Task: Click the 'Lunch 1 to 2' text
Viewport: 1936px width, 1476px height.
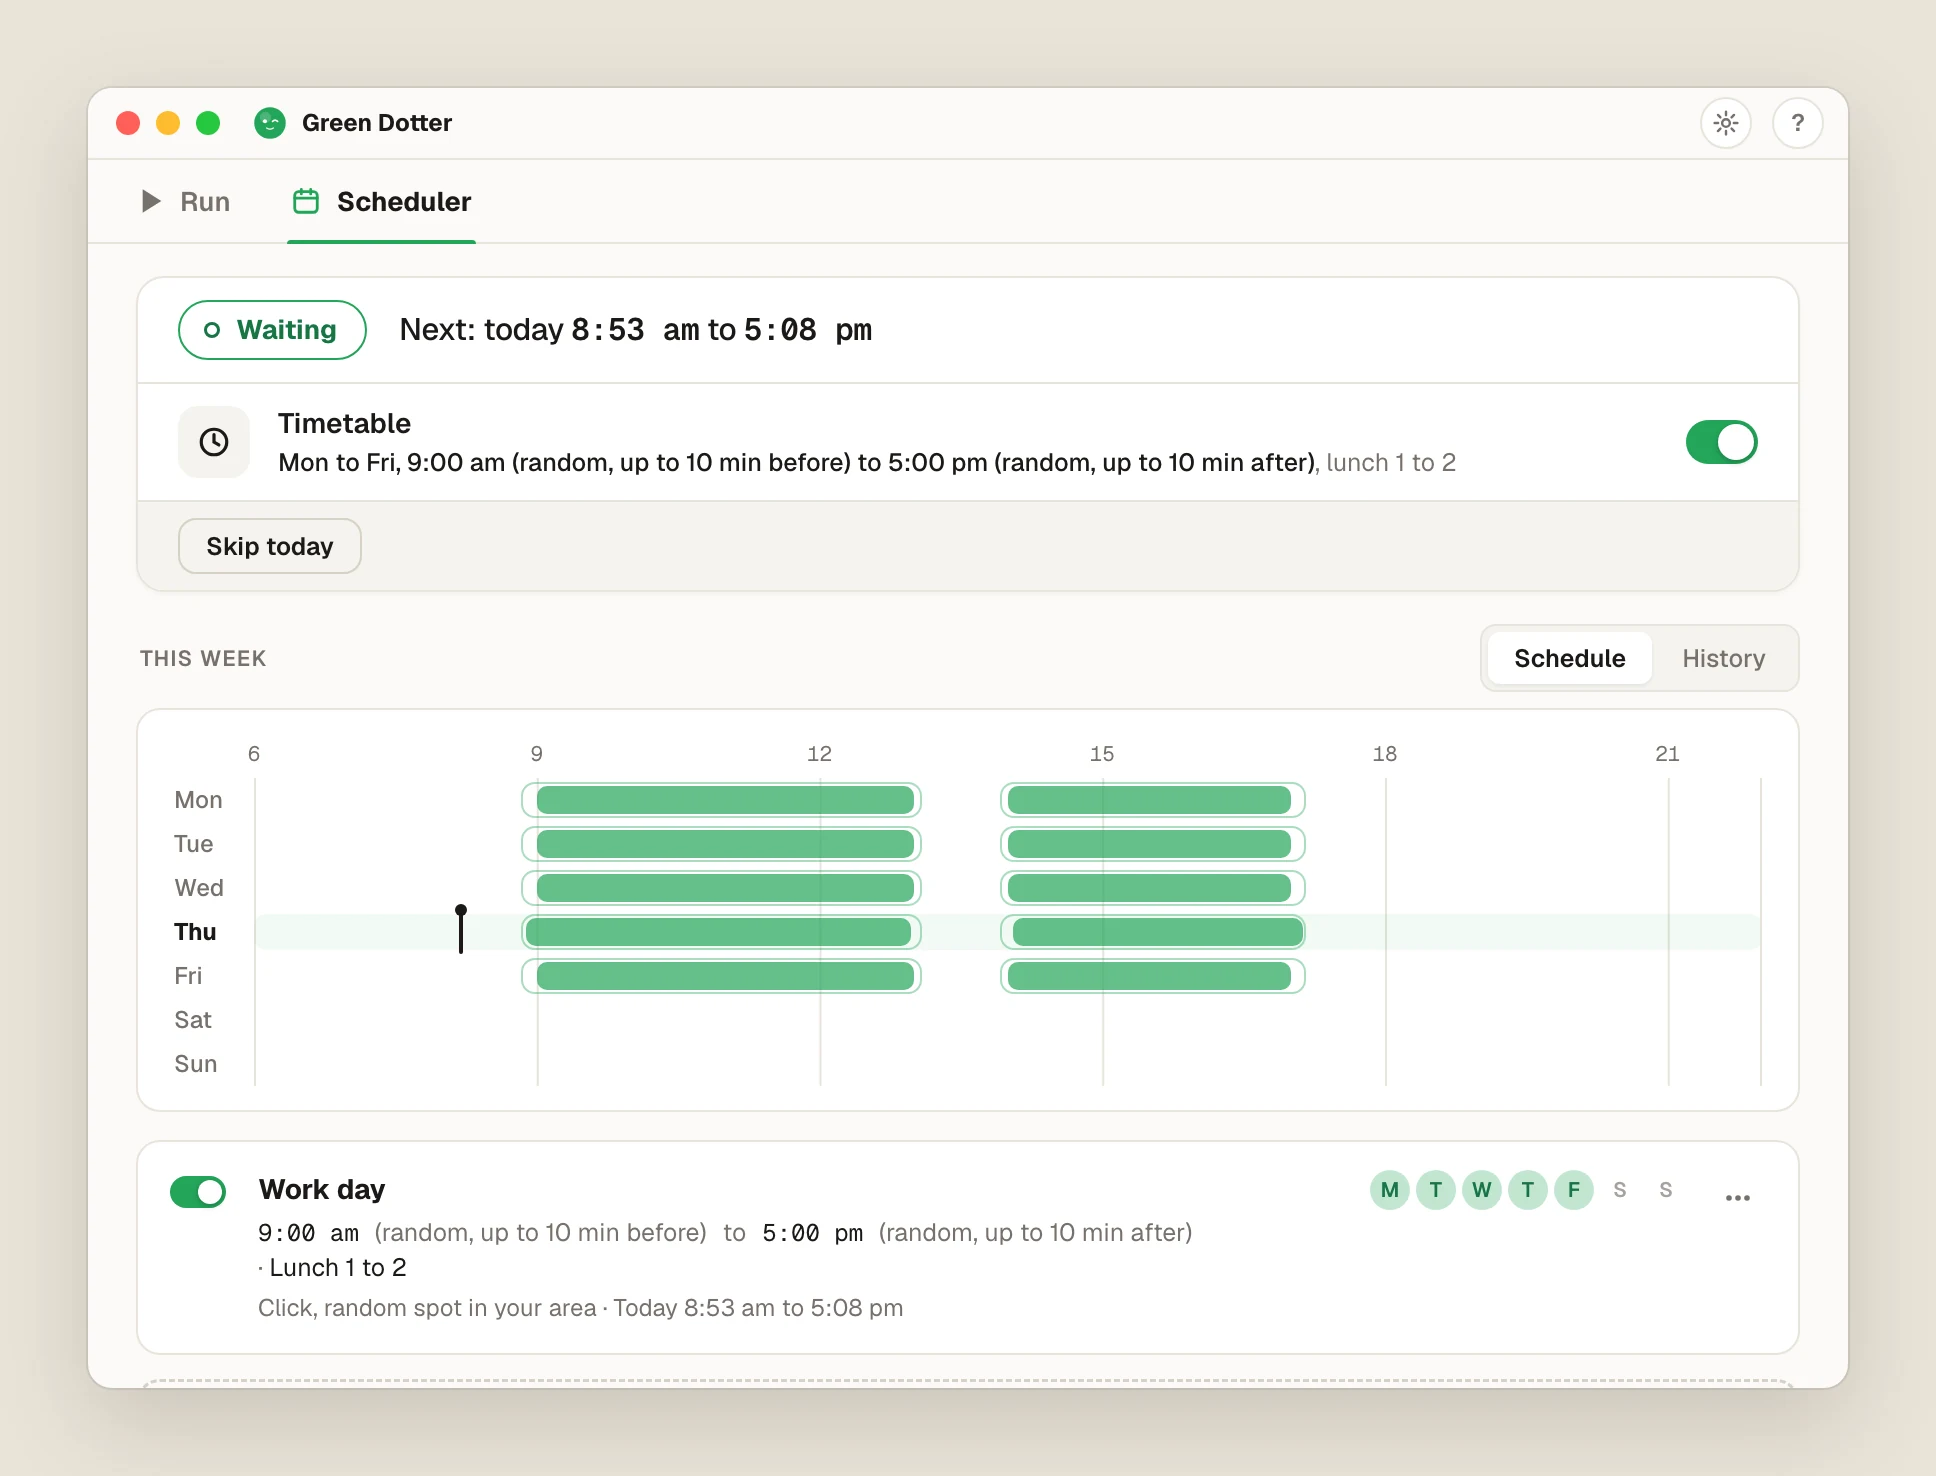Action: point(338,1268)
